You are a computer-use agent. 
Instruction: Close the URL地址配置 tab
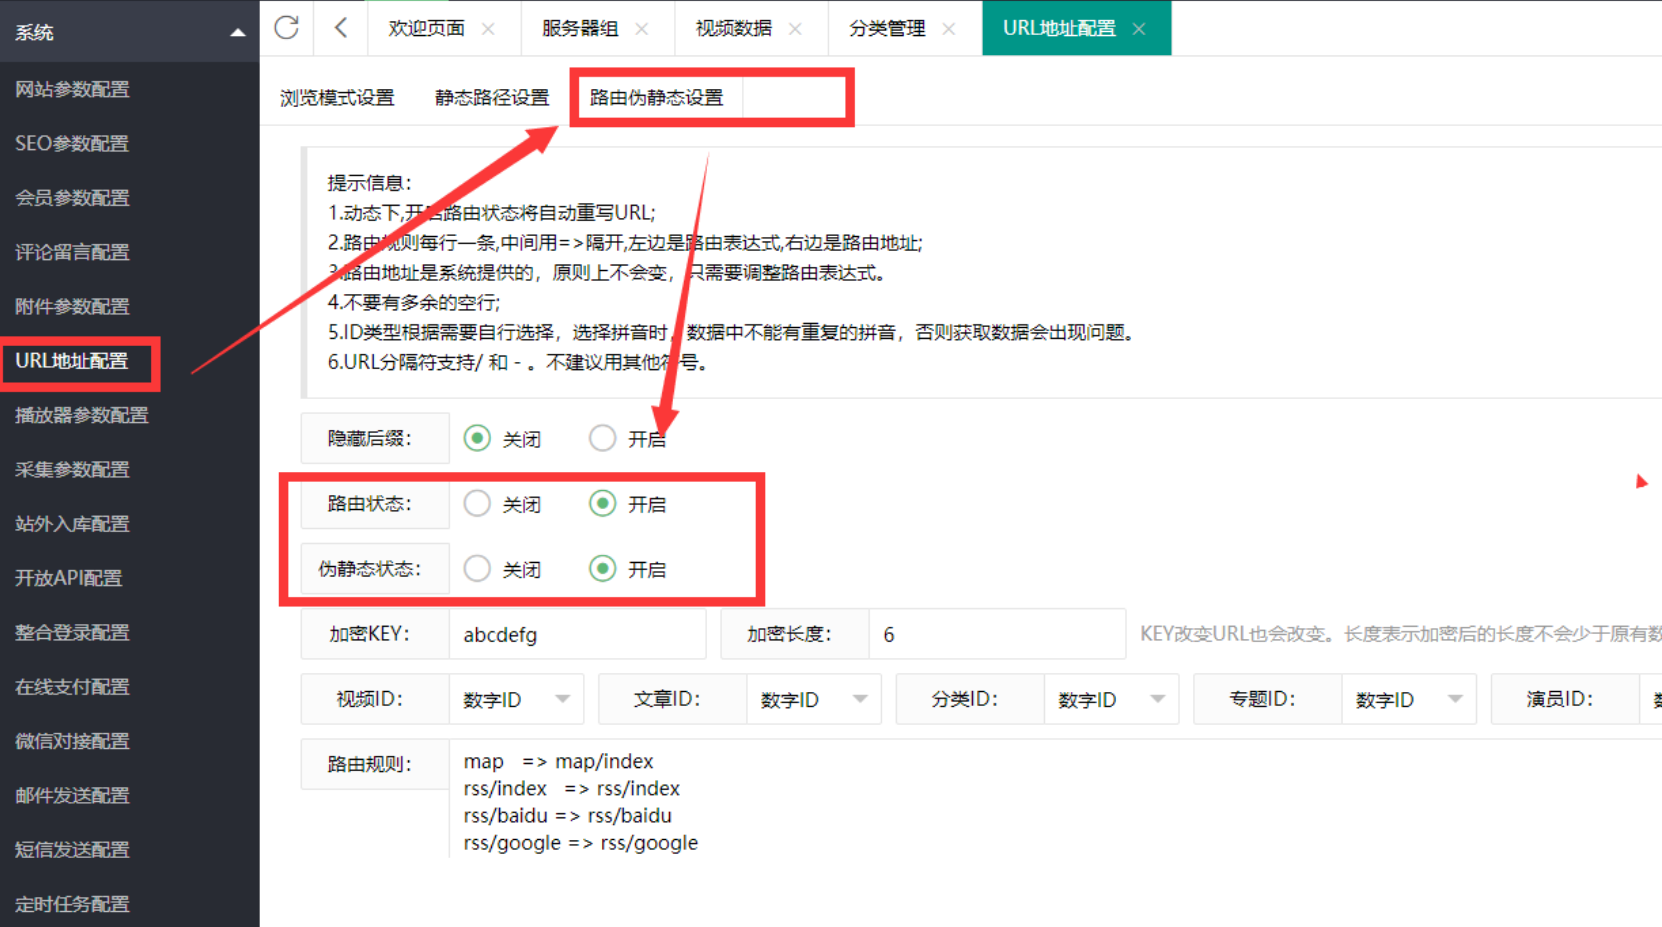point(1139,29)
